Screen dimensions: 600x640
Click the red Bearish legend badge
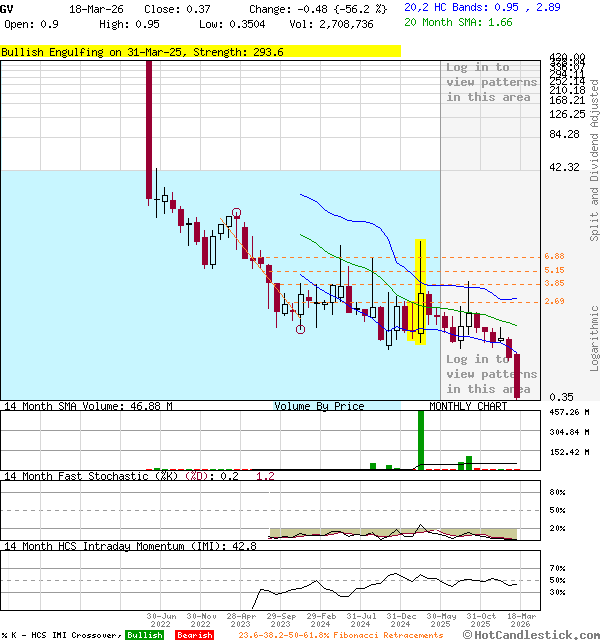(193, 635)
